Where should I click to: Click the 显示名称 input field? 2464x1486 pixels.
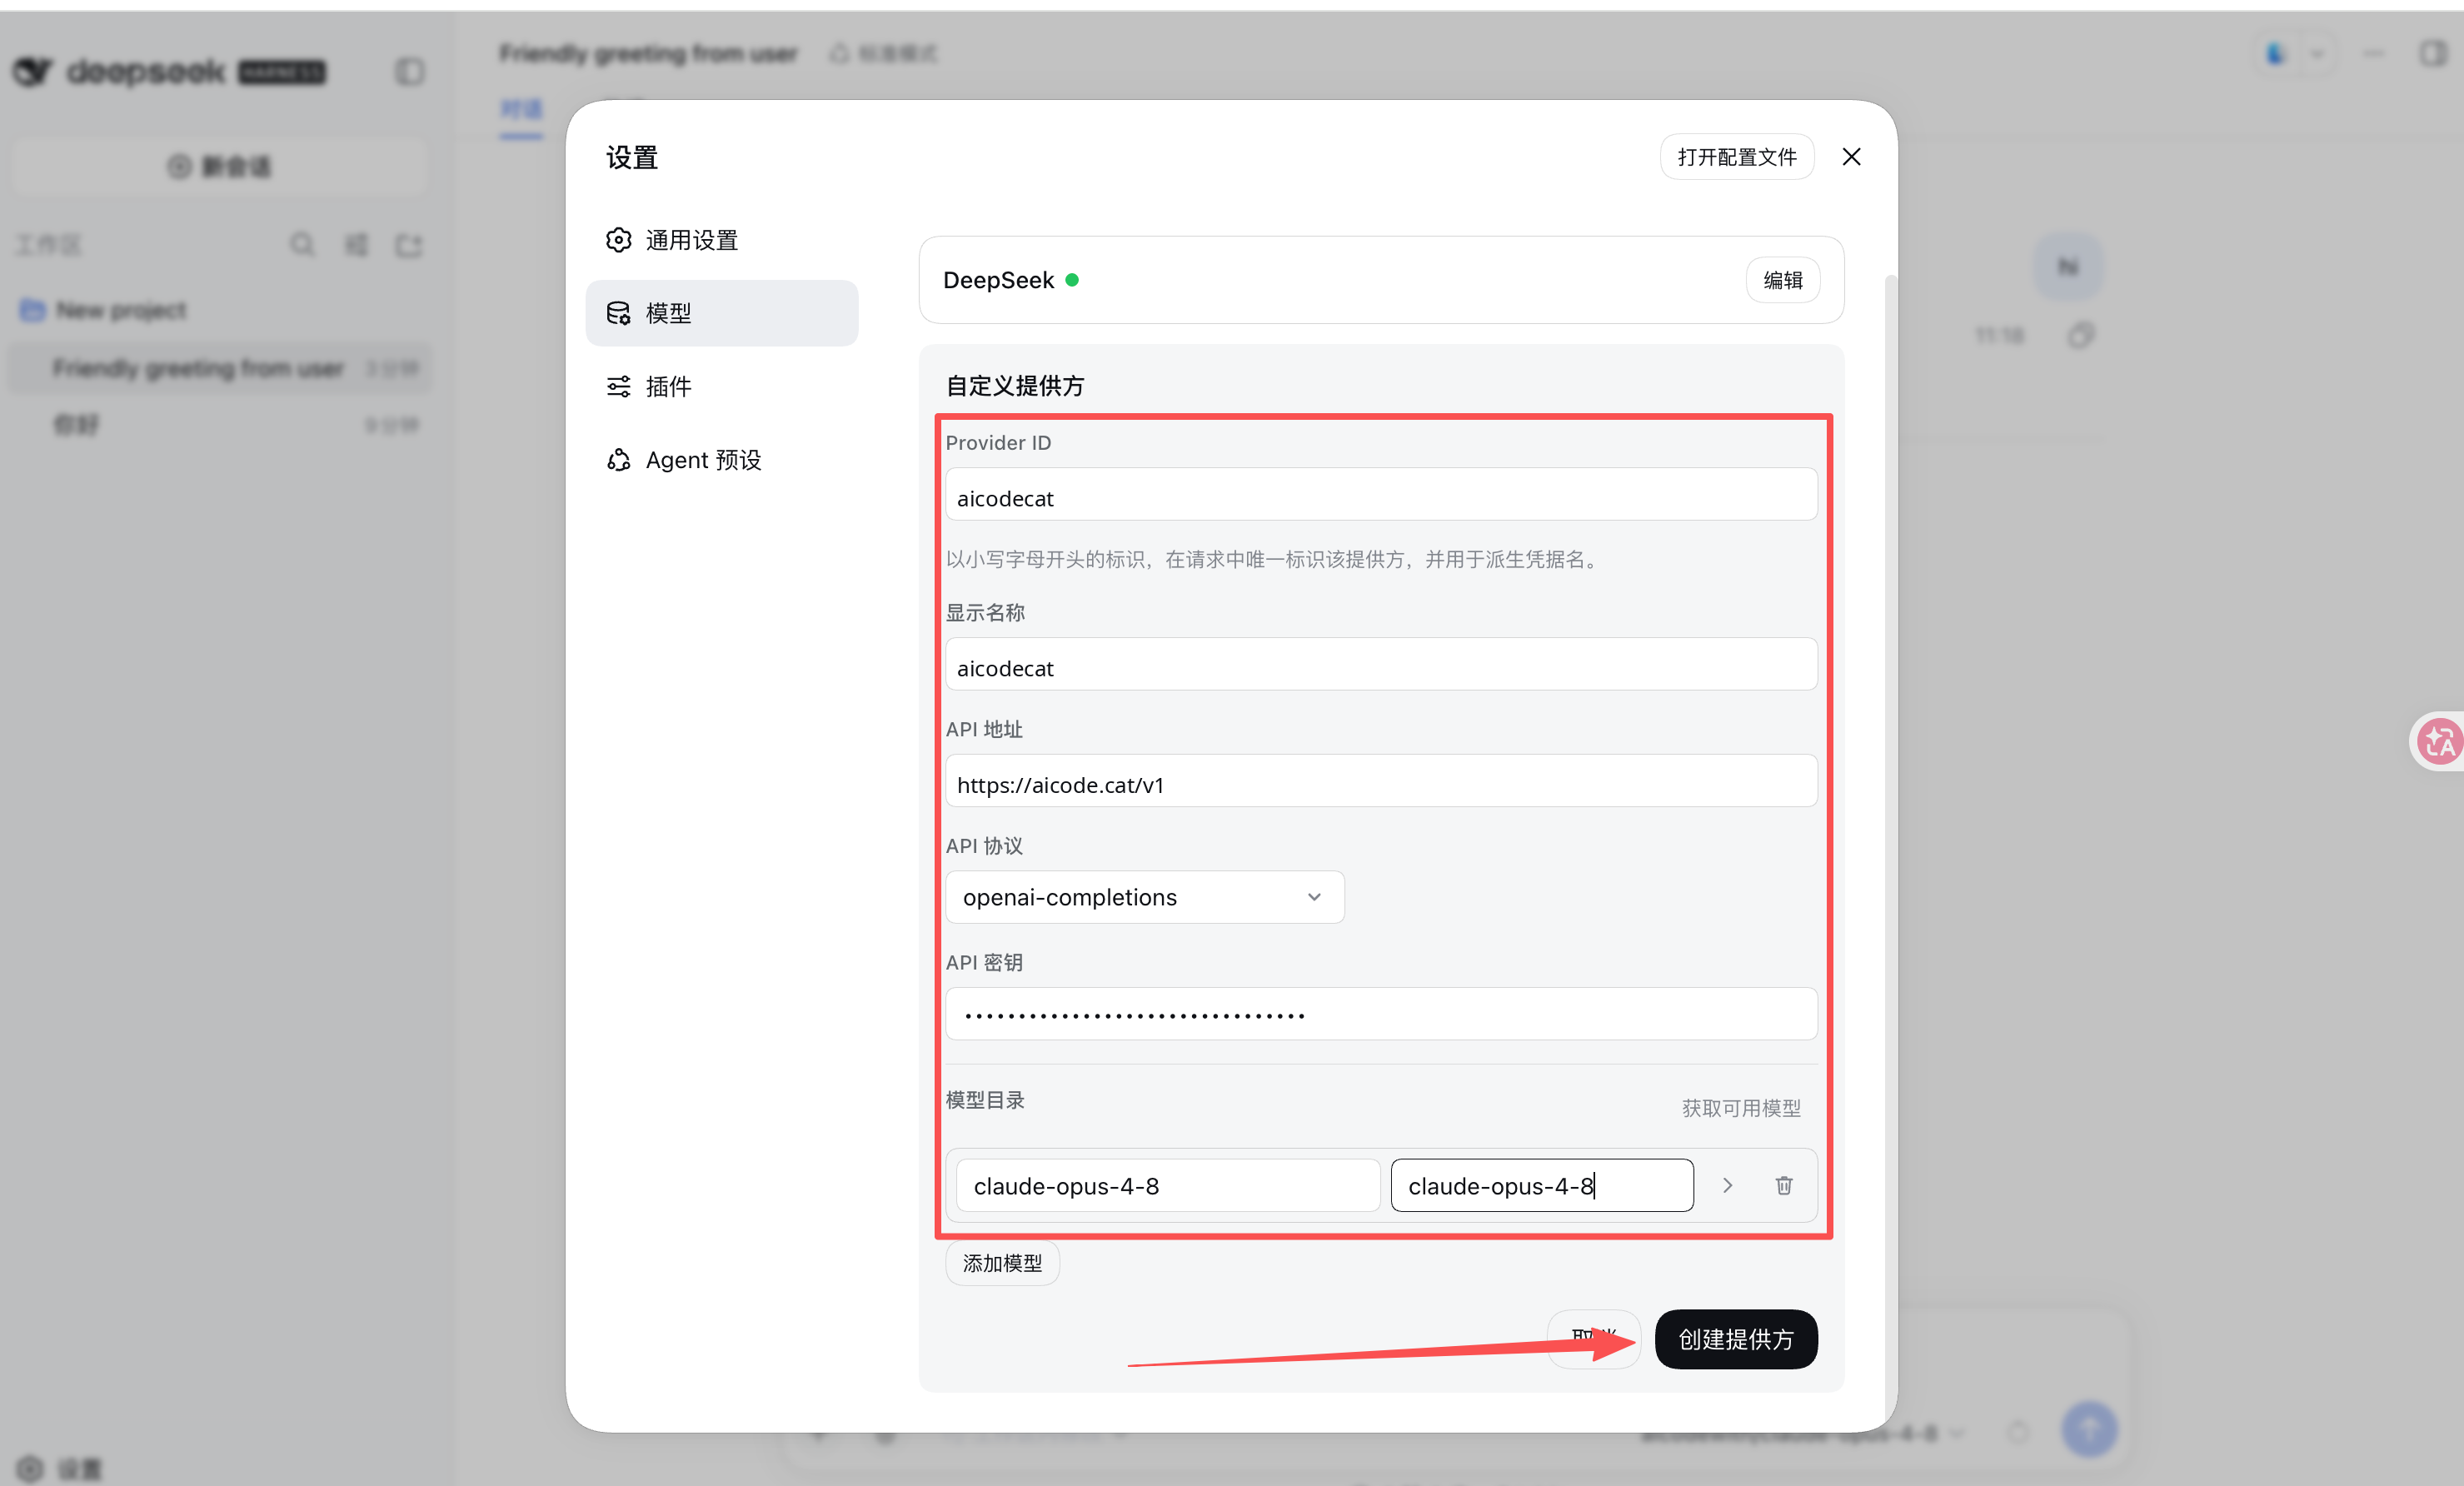tap(1381, 665)
